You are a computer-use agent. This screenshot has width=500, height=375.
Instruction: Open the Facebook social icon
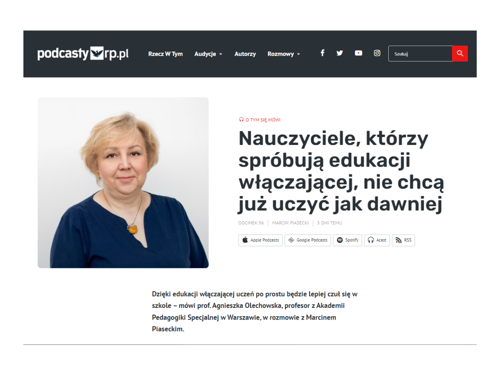(322, 53)
